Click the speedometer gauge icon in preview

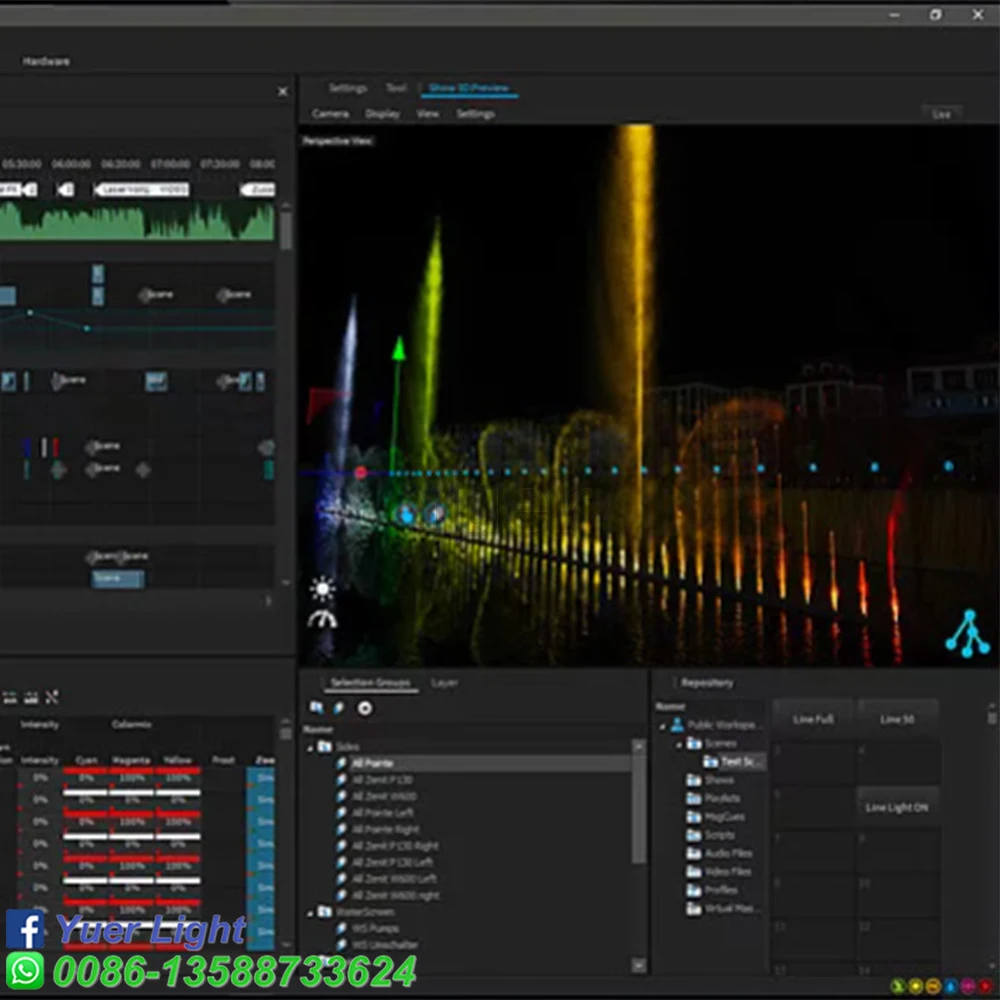pos(323,620)
